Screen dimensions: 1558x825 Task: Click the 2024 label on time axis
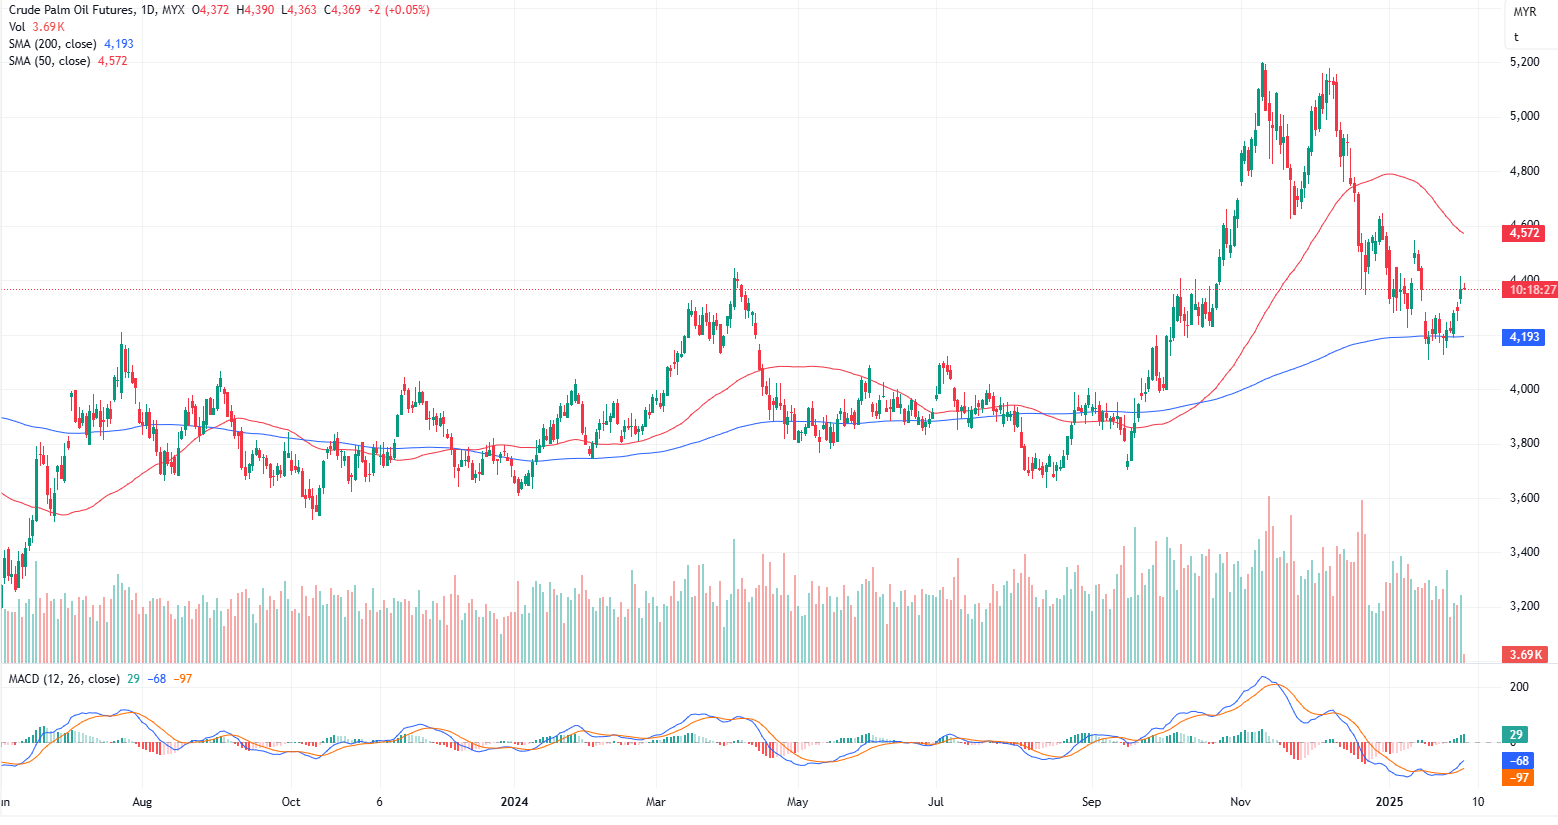point(514,802)
